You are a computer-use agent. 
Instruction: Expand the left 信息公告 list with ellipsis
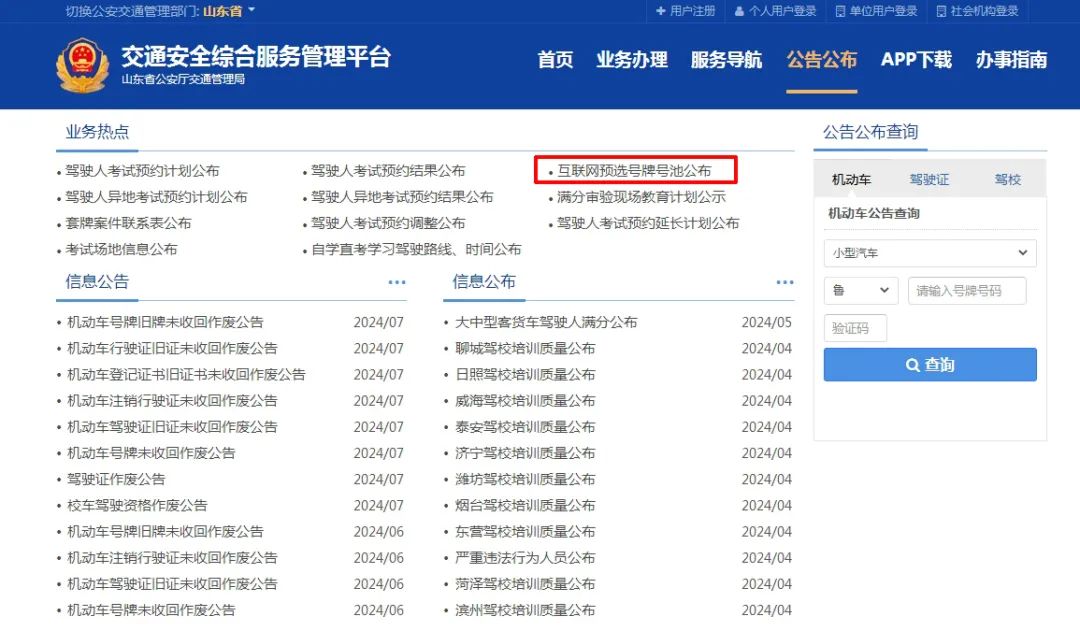click(x=397, y=282)
